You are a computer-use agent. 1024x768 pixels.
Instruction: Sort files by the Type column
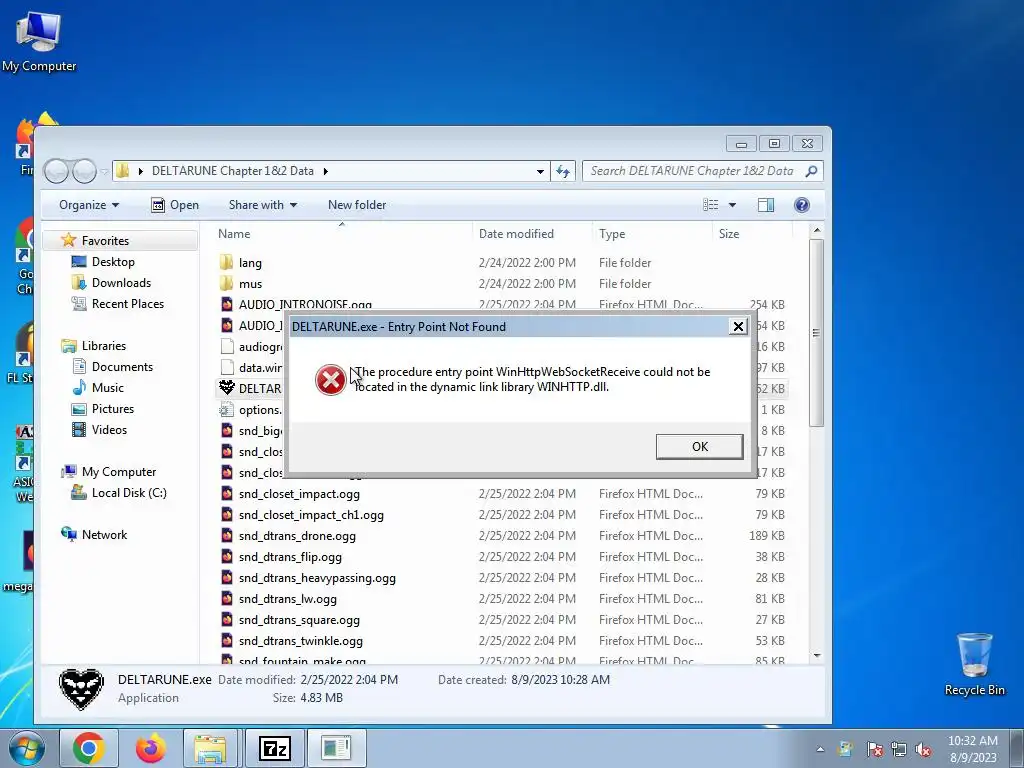pyautogui.click(x=612, y=234)
